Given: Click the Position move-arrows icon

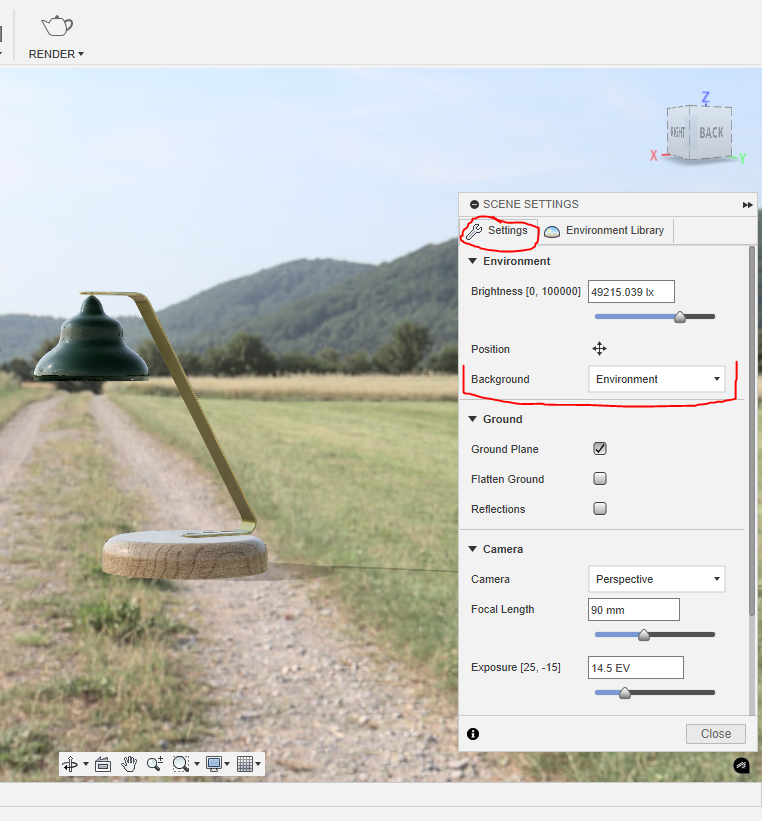Looking at the screenshot, I should [599, 349].
